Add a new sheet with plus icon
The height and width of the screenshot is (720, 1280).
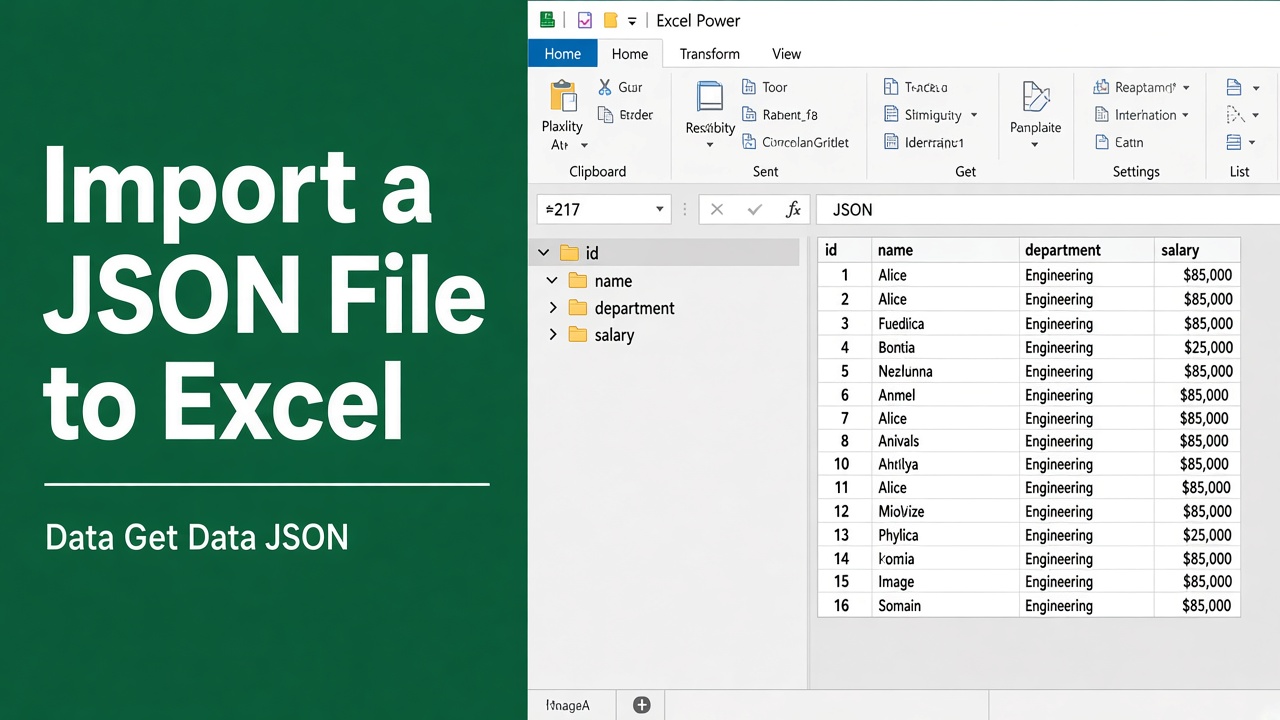pyautogui.click(x=642, y=705)
